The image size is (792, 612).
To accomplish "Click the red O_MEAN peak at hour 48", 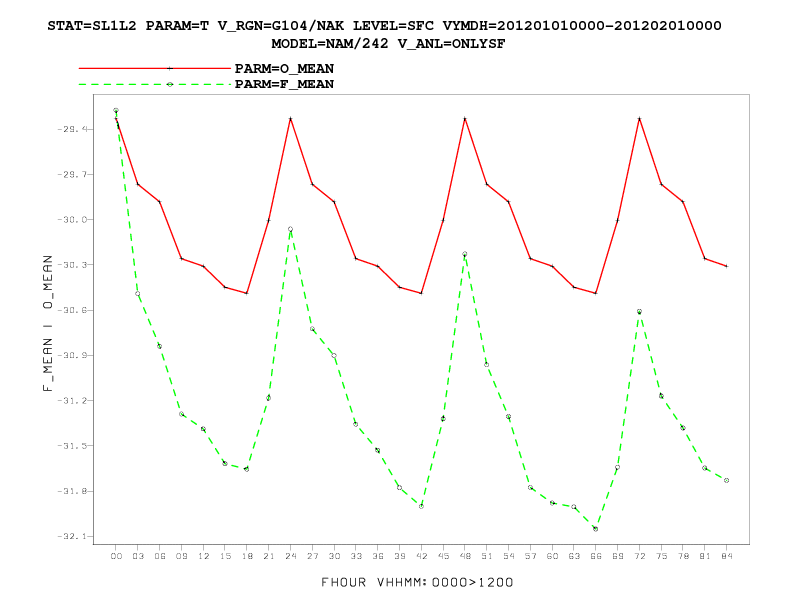I will click(465, 119).
